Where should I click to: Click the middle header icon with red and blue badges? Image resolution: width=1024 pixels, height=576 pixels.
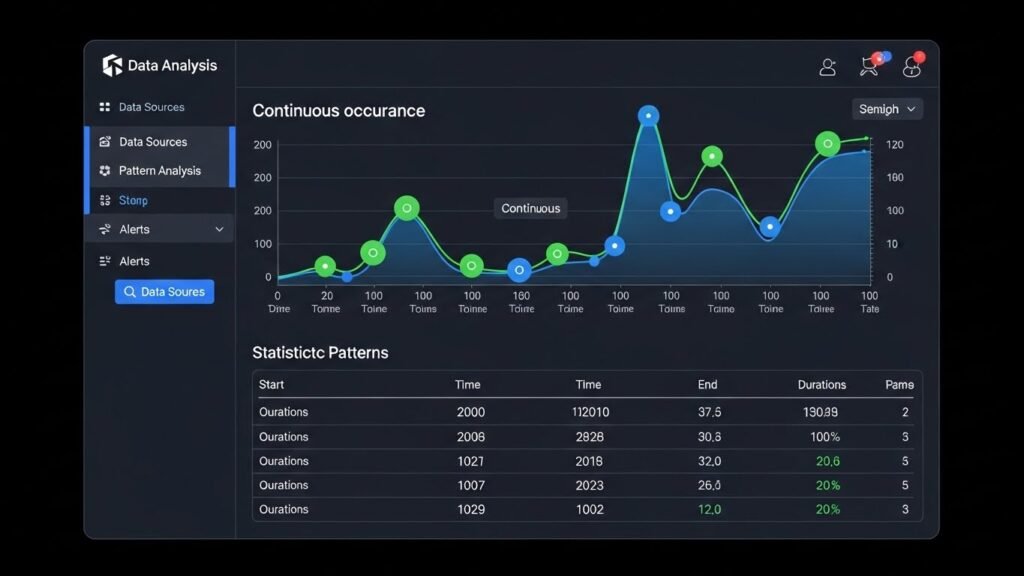(871, 66)
